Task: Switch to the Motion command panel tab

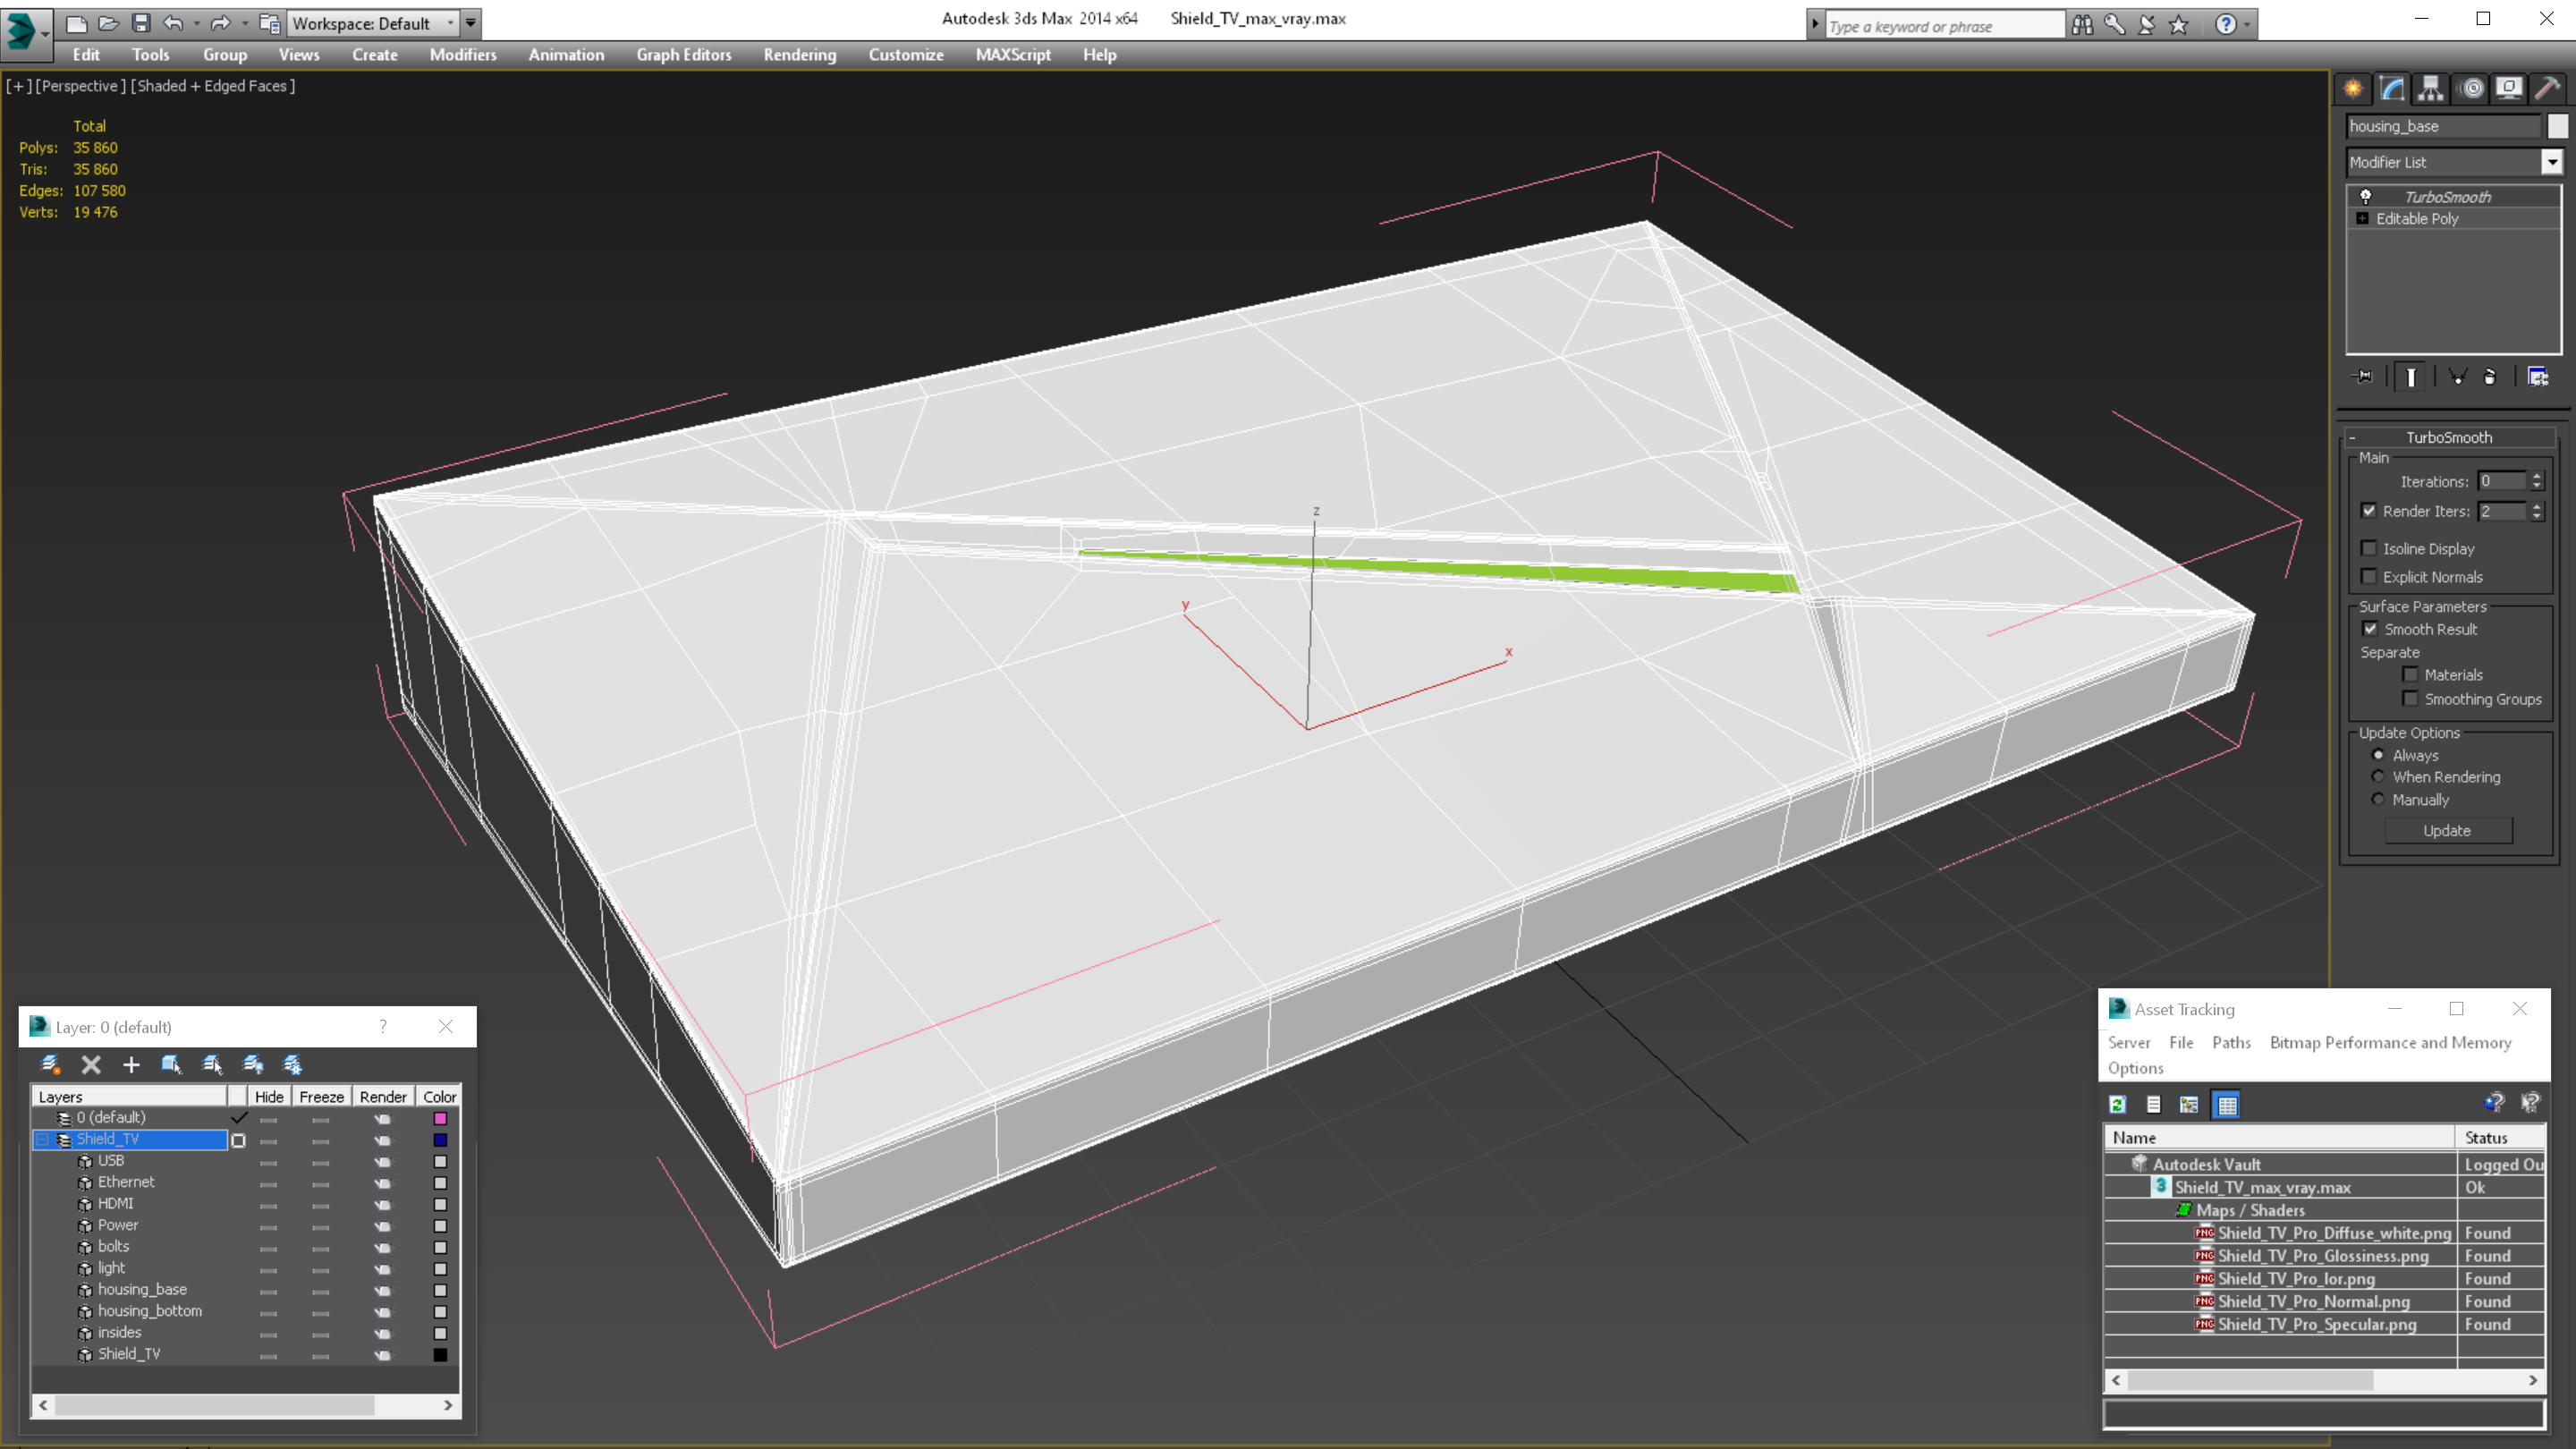Action: [x=2471, y=88]
